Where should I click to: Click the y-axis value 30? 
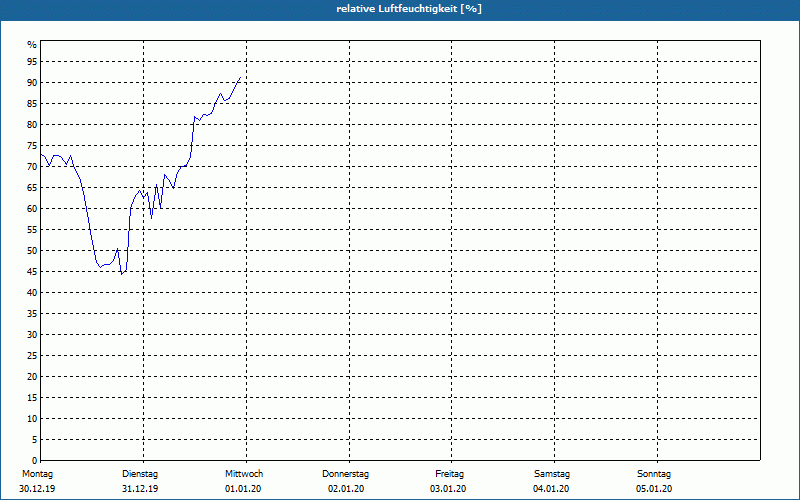tap(32, 335)
